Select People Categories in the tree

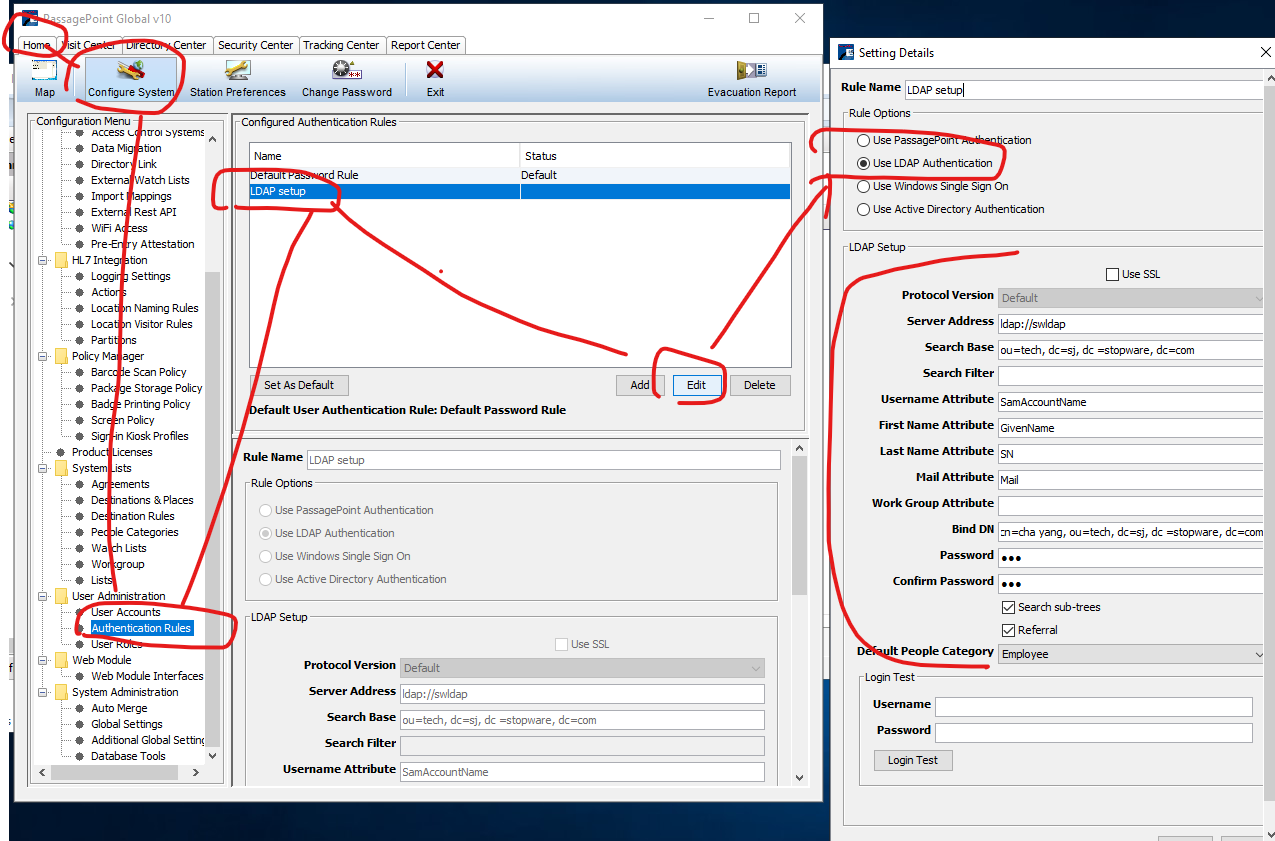135,532
